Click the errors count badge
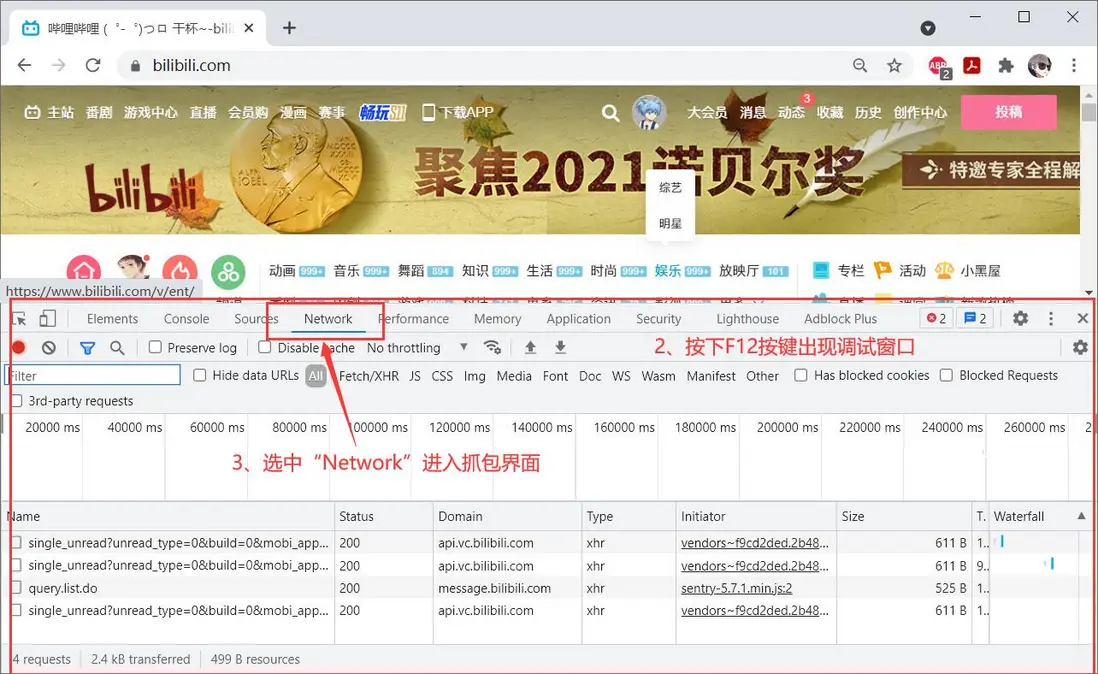 936,318
